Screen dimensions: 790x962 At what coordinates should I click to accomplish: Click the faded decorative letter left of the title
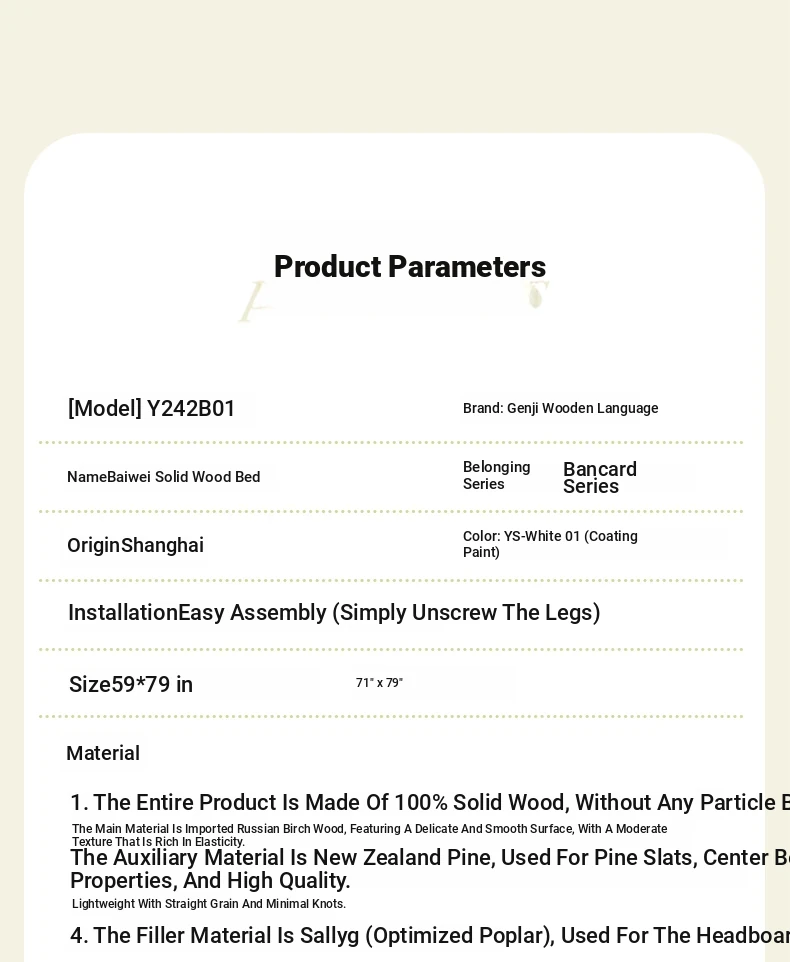coord(253,302)
